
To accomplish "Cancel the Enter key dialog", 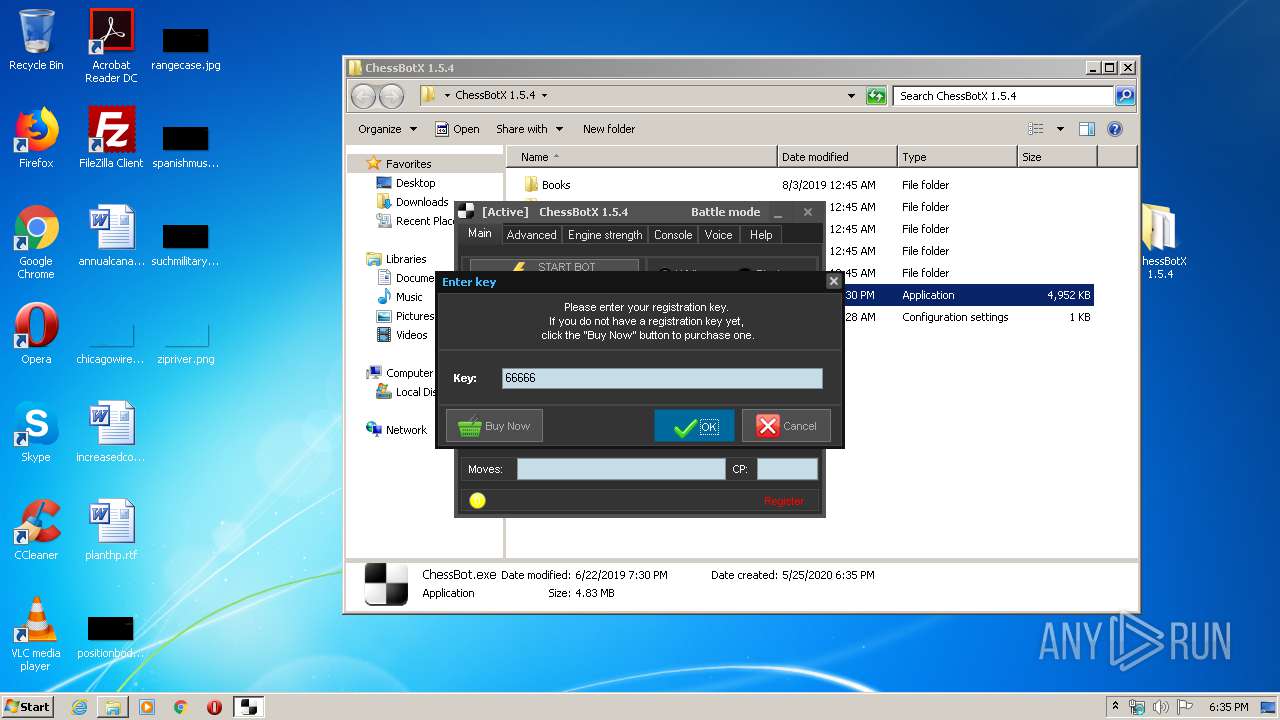I will point(786,426).
